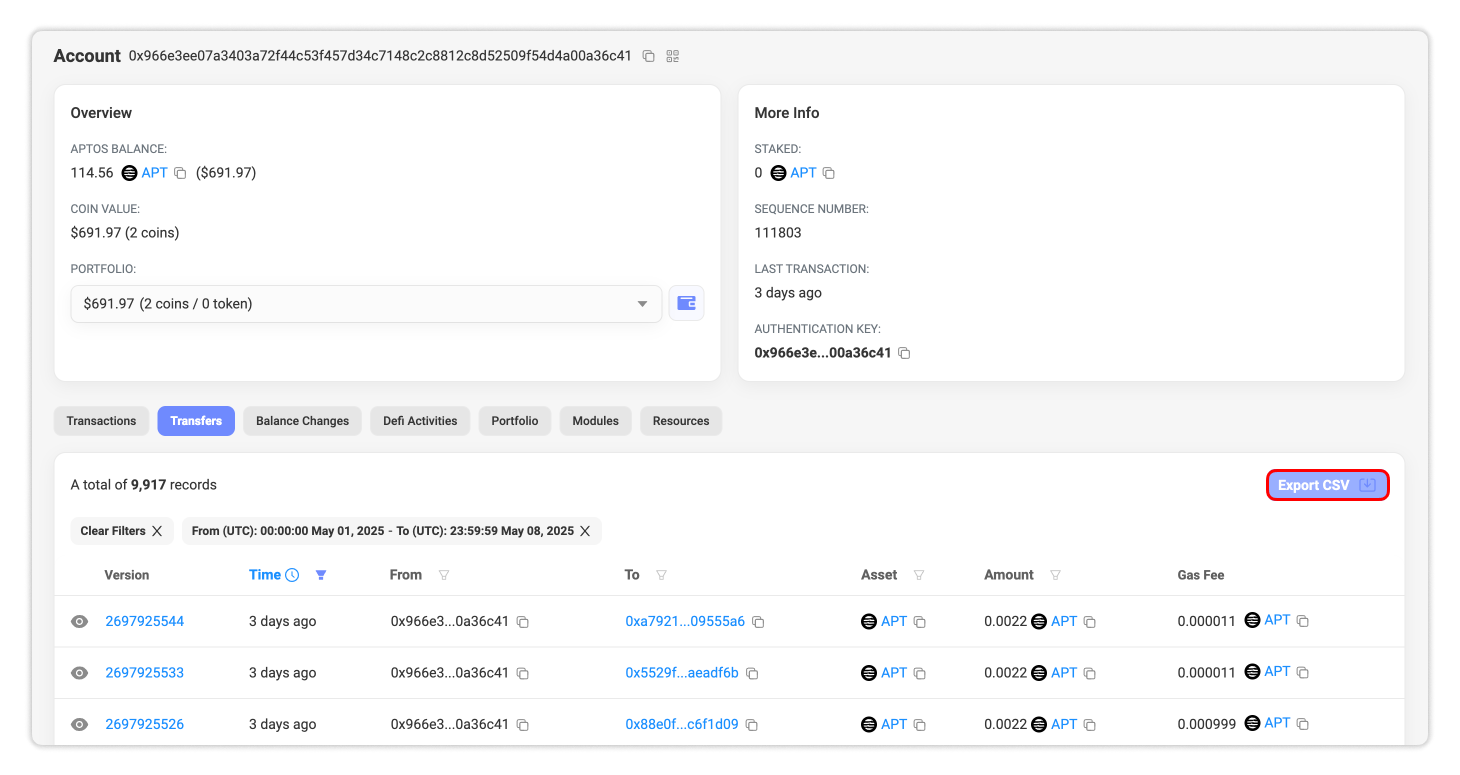Toggle eye icon for version 2697925544
Screen dimensions: 1460x775
[x=80, y=622]
